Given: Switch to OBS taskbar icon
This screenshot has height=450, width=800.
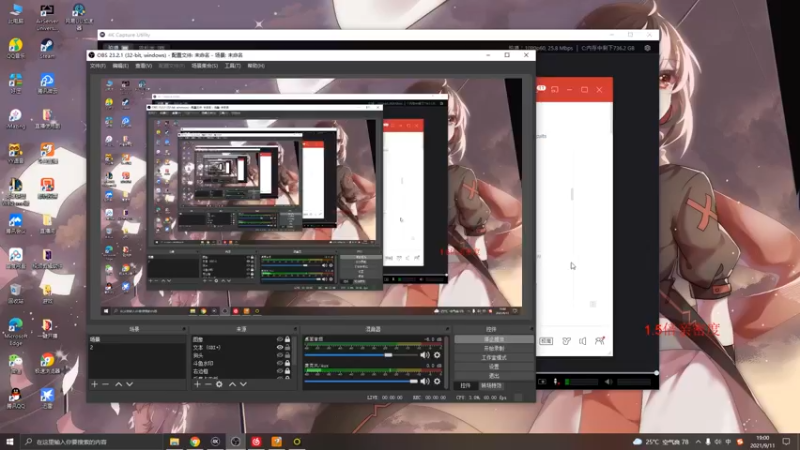Looking at the screenshot, I should pos(236,442).
